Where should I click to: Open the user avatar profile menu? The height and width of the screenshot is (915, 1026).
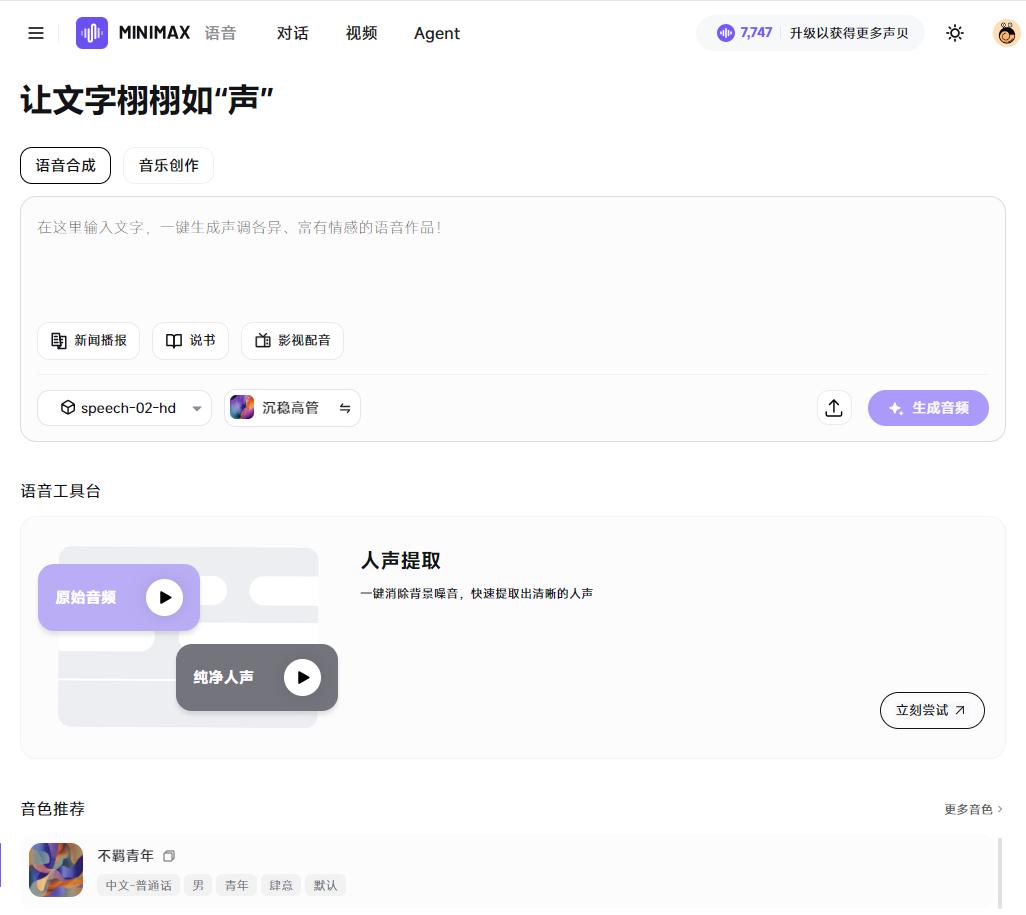[1006, 33]
